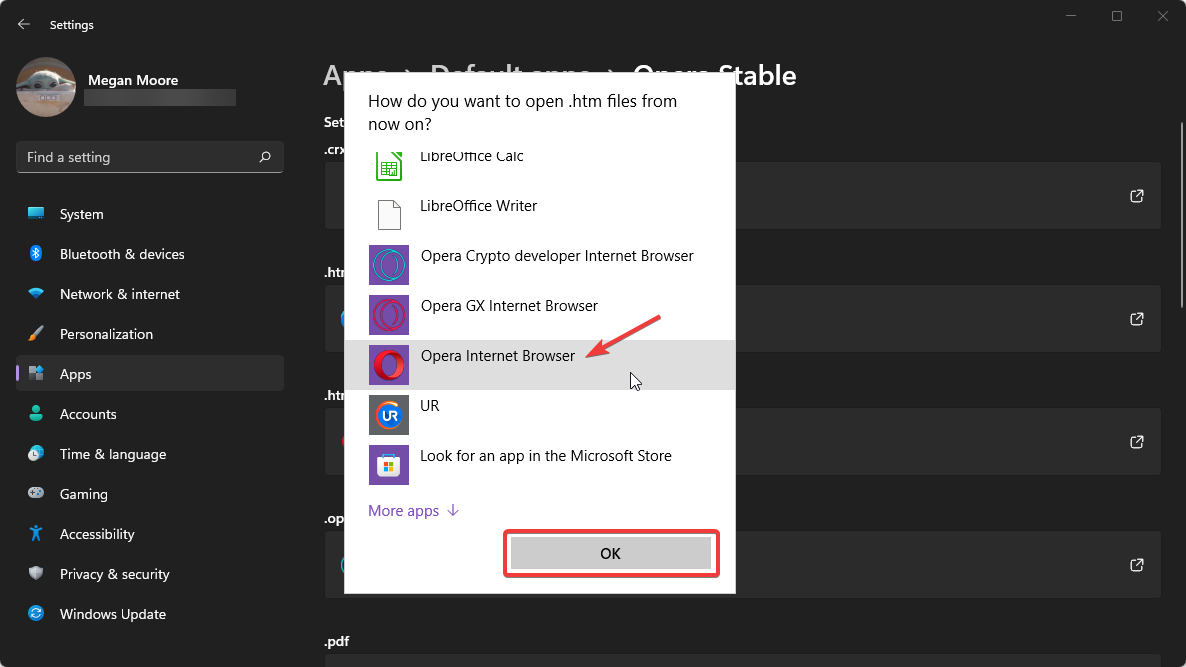1186x667 pixels.
Task: Click the Time & language globe icon
Action: pyautogui.click(x=36, y=454)
